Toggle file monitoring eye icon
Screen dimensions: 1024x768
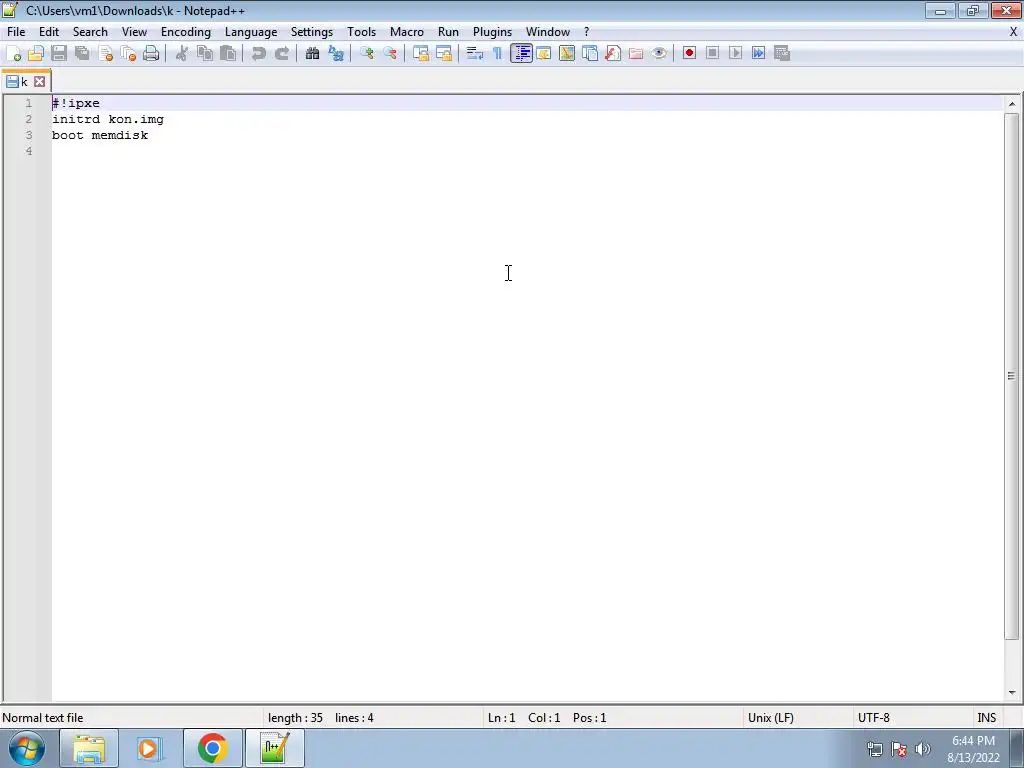(659, 54)
